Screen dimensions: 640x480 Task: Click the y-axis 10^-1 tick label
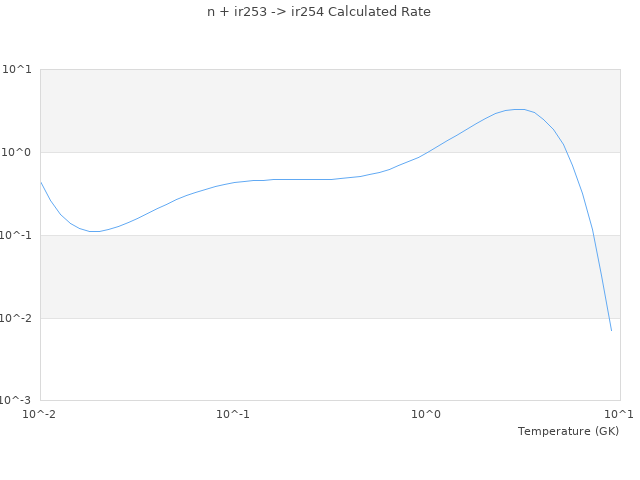point(15,235)
